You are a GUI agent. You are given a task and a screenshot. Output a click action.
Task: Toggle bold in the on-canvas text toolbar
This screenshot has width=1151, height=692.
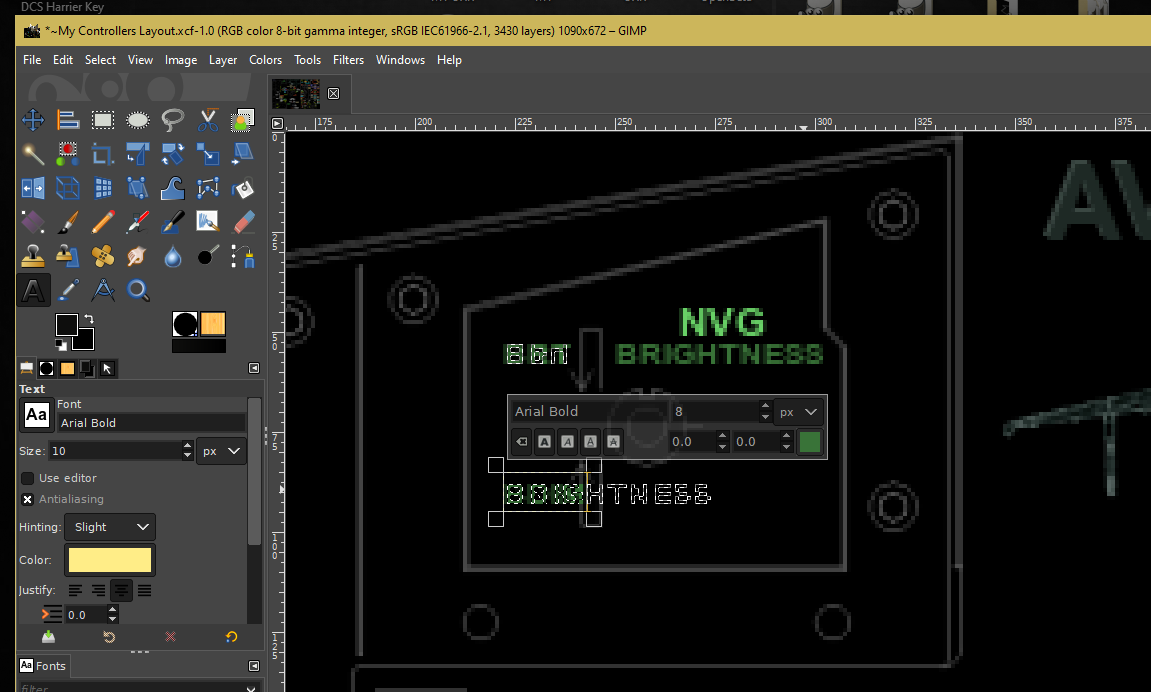click(x=544, y=441)
